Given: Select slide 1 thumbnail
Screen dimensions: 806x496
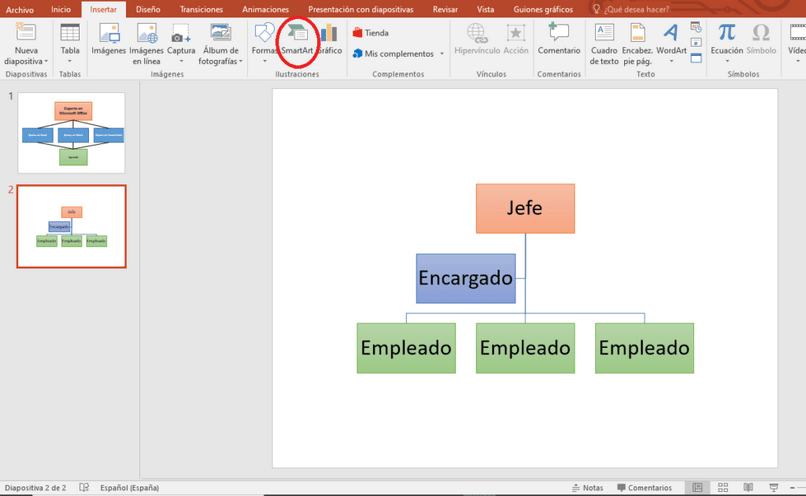Looking at the screenshot, I should pos(71,133).
